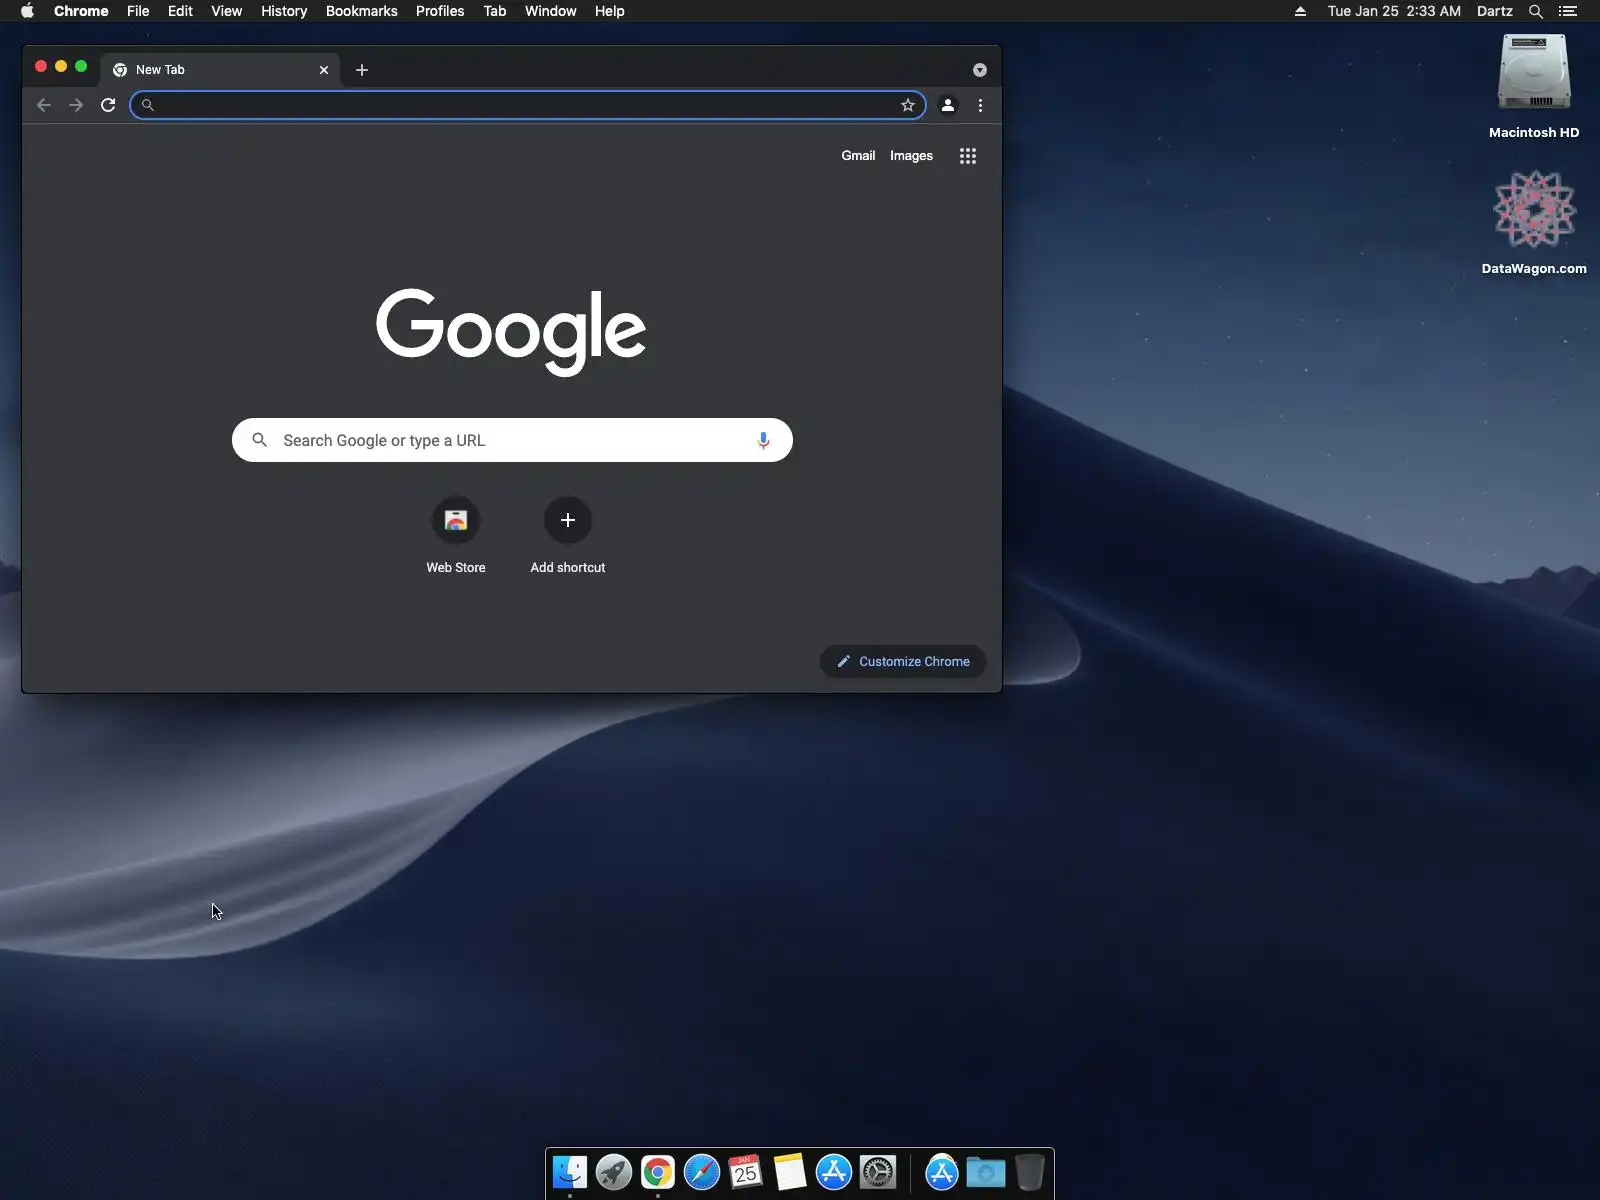Click the forward navigation arrow
The height and width of the screenshot is (1200, 1600).
pyautogui.click(x=76, y=105)
